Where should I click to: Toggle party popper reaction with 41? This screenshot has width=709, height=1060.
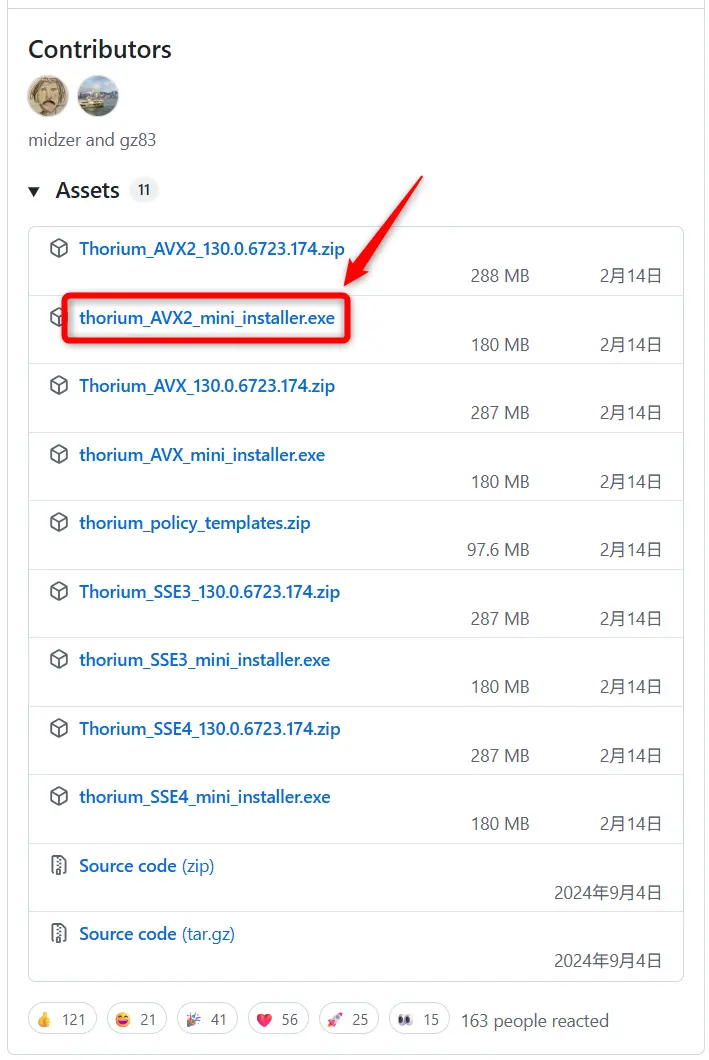pos(206,1019)
